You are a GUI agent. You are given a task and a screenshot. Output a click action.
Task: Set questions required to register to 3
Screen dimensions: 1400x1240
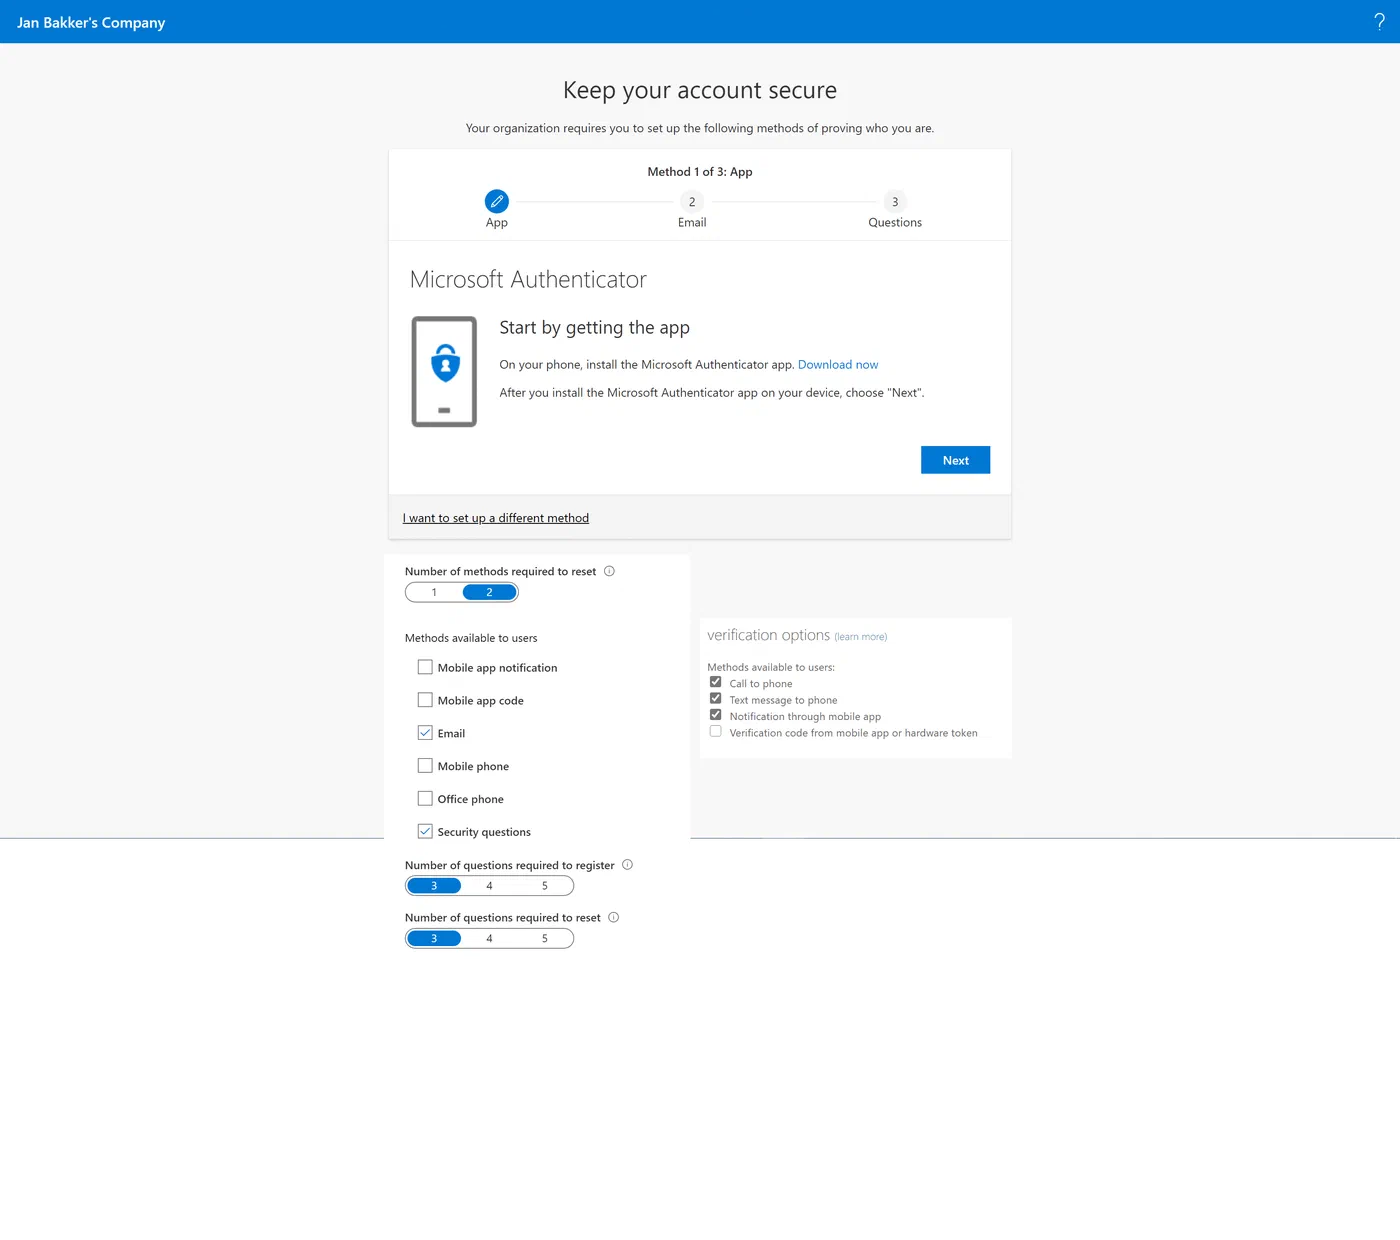point(434,886)
